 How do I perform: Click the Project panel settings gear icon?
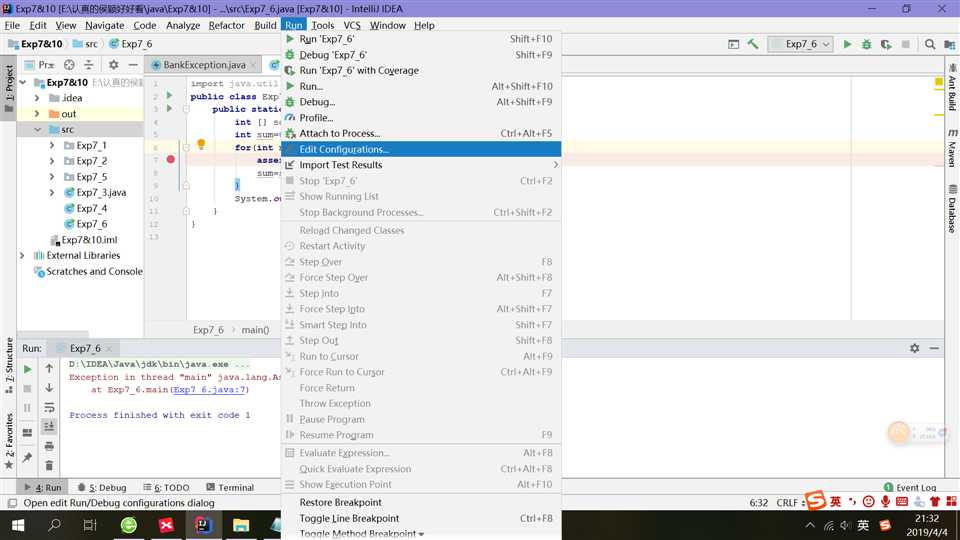[113, 64]
